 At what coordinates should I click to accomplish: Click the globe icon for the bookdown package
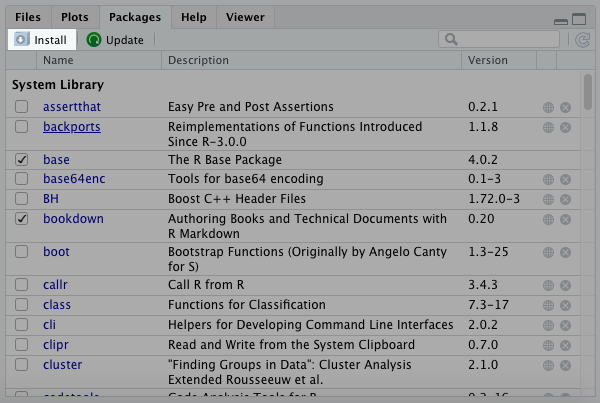click(x=548, y=219)
